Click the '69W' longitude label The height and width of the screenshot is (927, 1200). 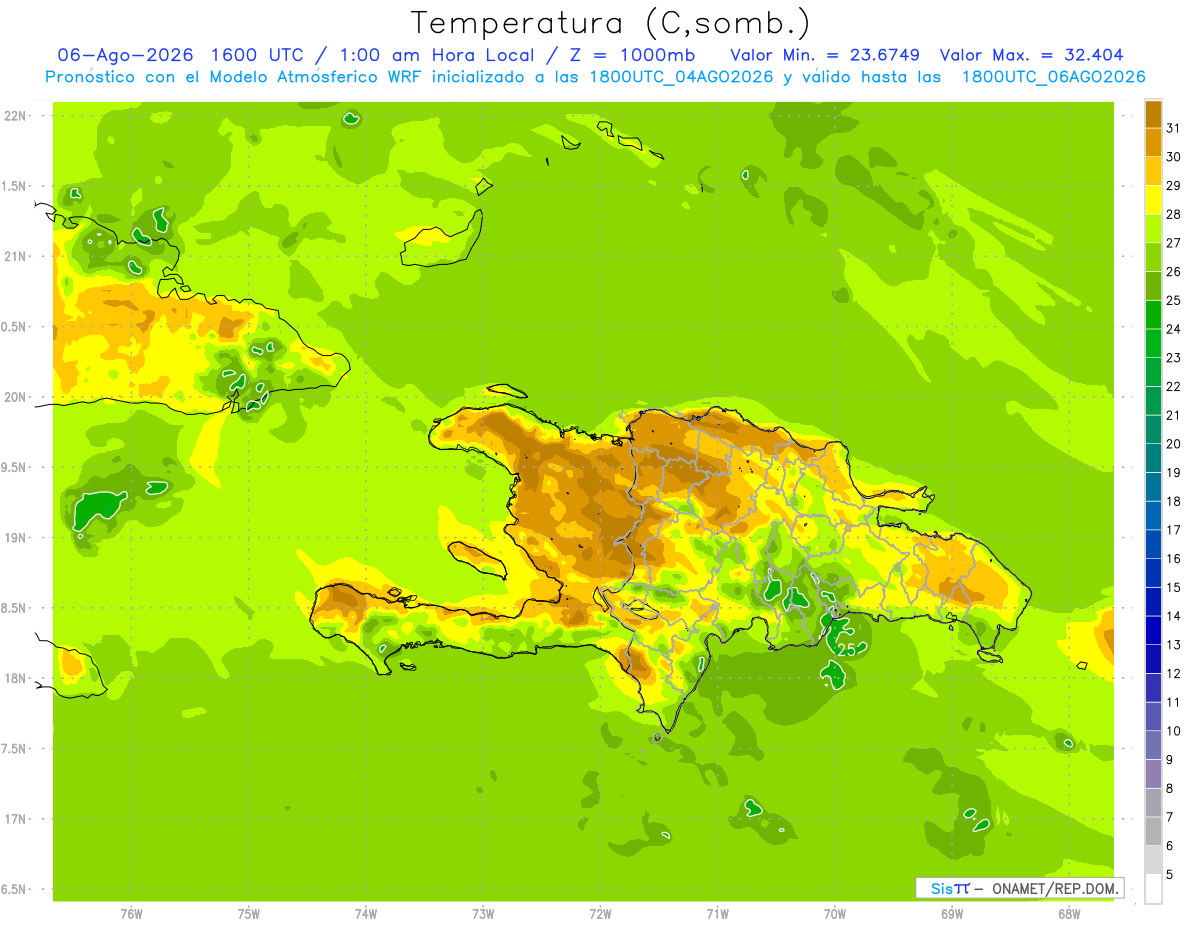(x=952, y=913)
